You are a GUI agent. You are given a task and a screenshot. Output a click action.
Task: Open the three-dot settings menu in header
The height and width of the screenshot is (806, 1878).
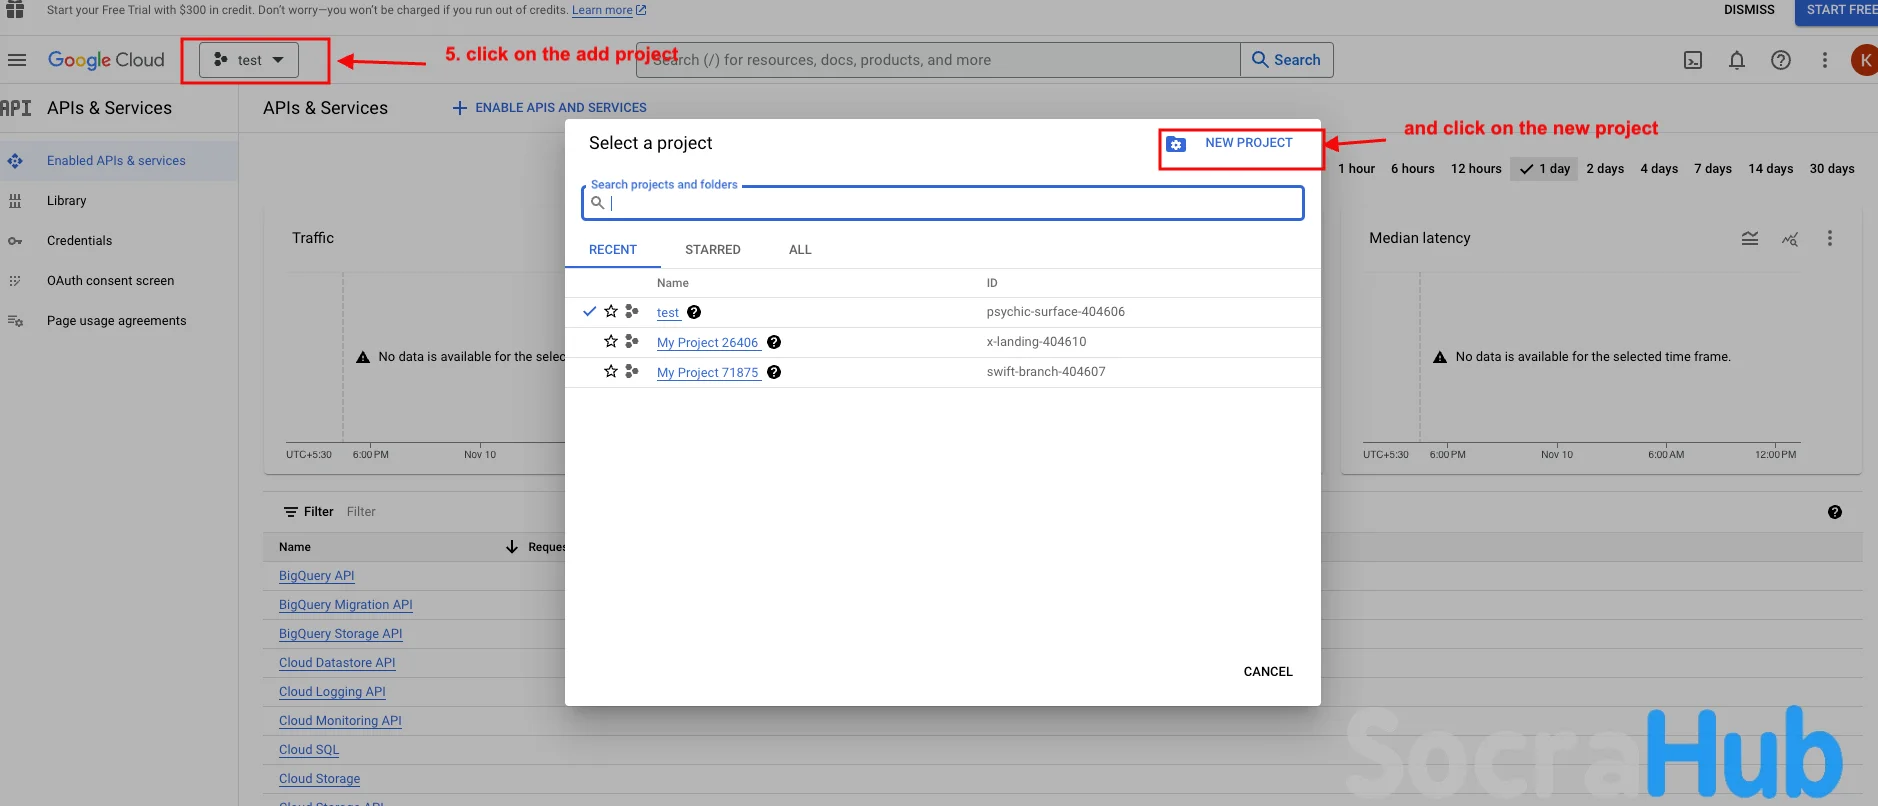pos(1825,60)
